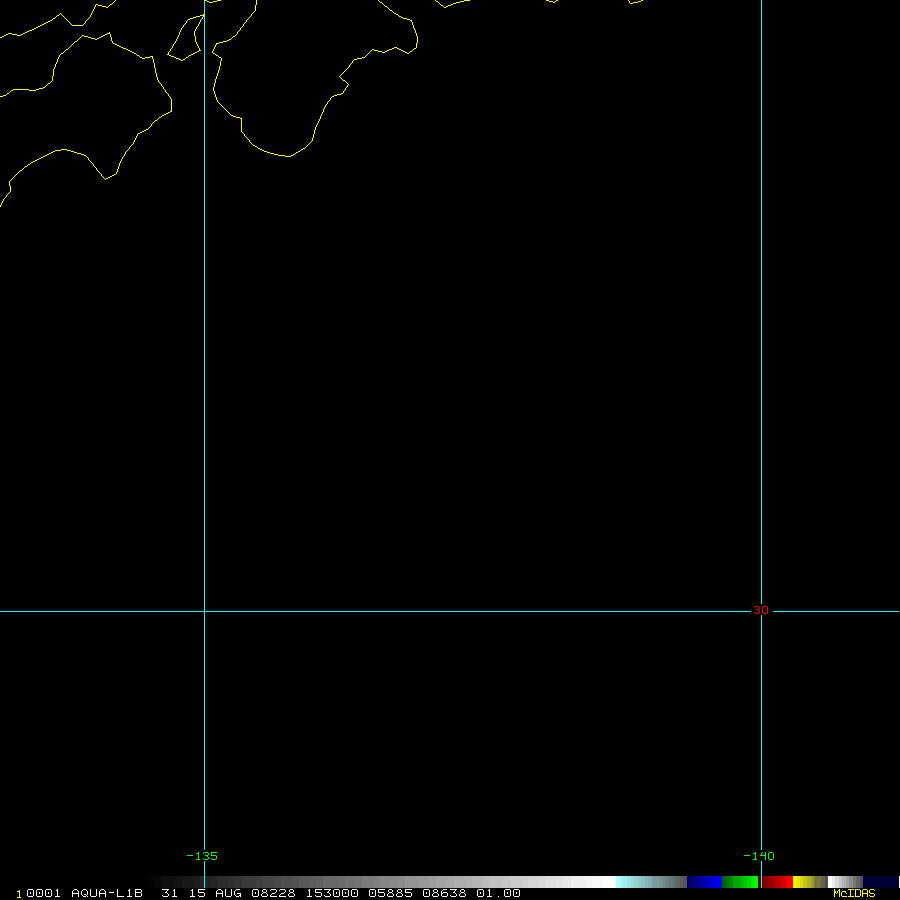Image resolution: width=900 pixels, height=900 pixels.
Task: Click the green -140 longitude label
Action: pos(758,856)
